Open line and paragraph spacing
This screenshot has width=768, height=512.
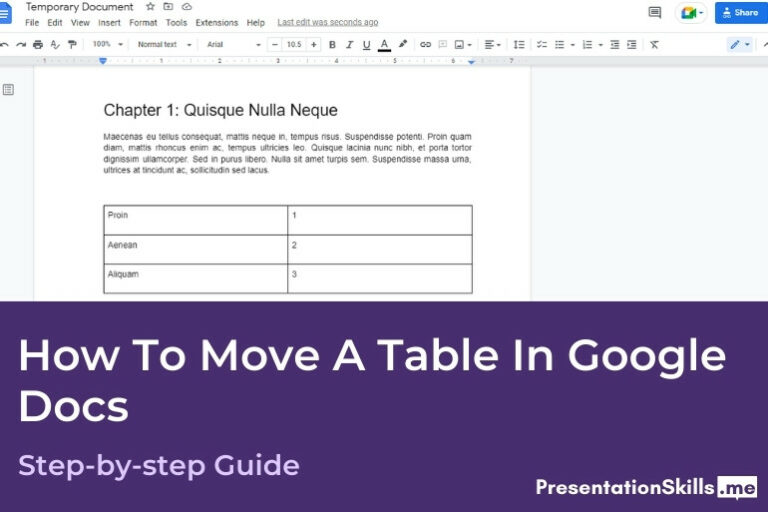519,45
